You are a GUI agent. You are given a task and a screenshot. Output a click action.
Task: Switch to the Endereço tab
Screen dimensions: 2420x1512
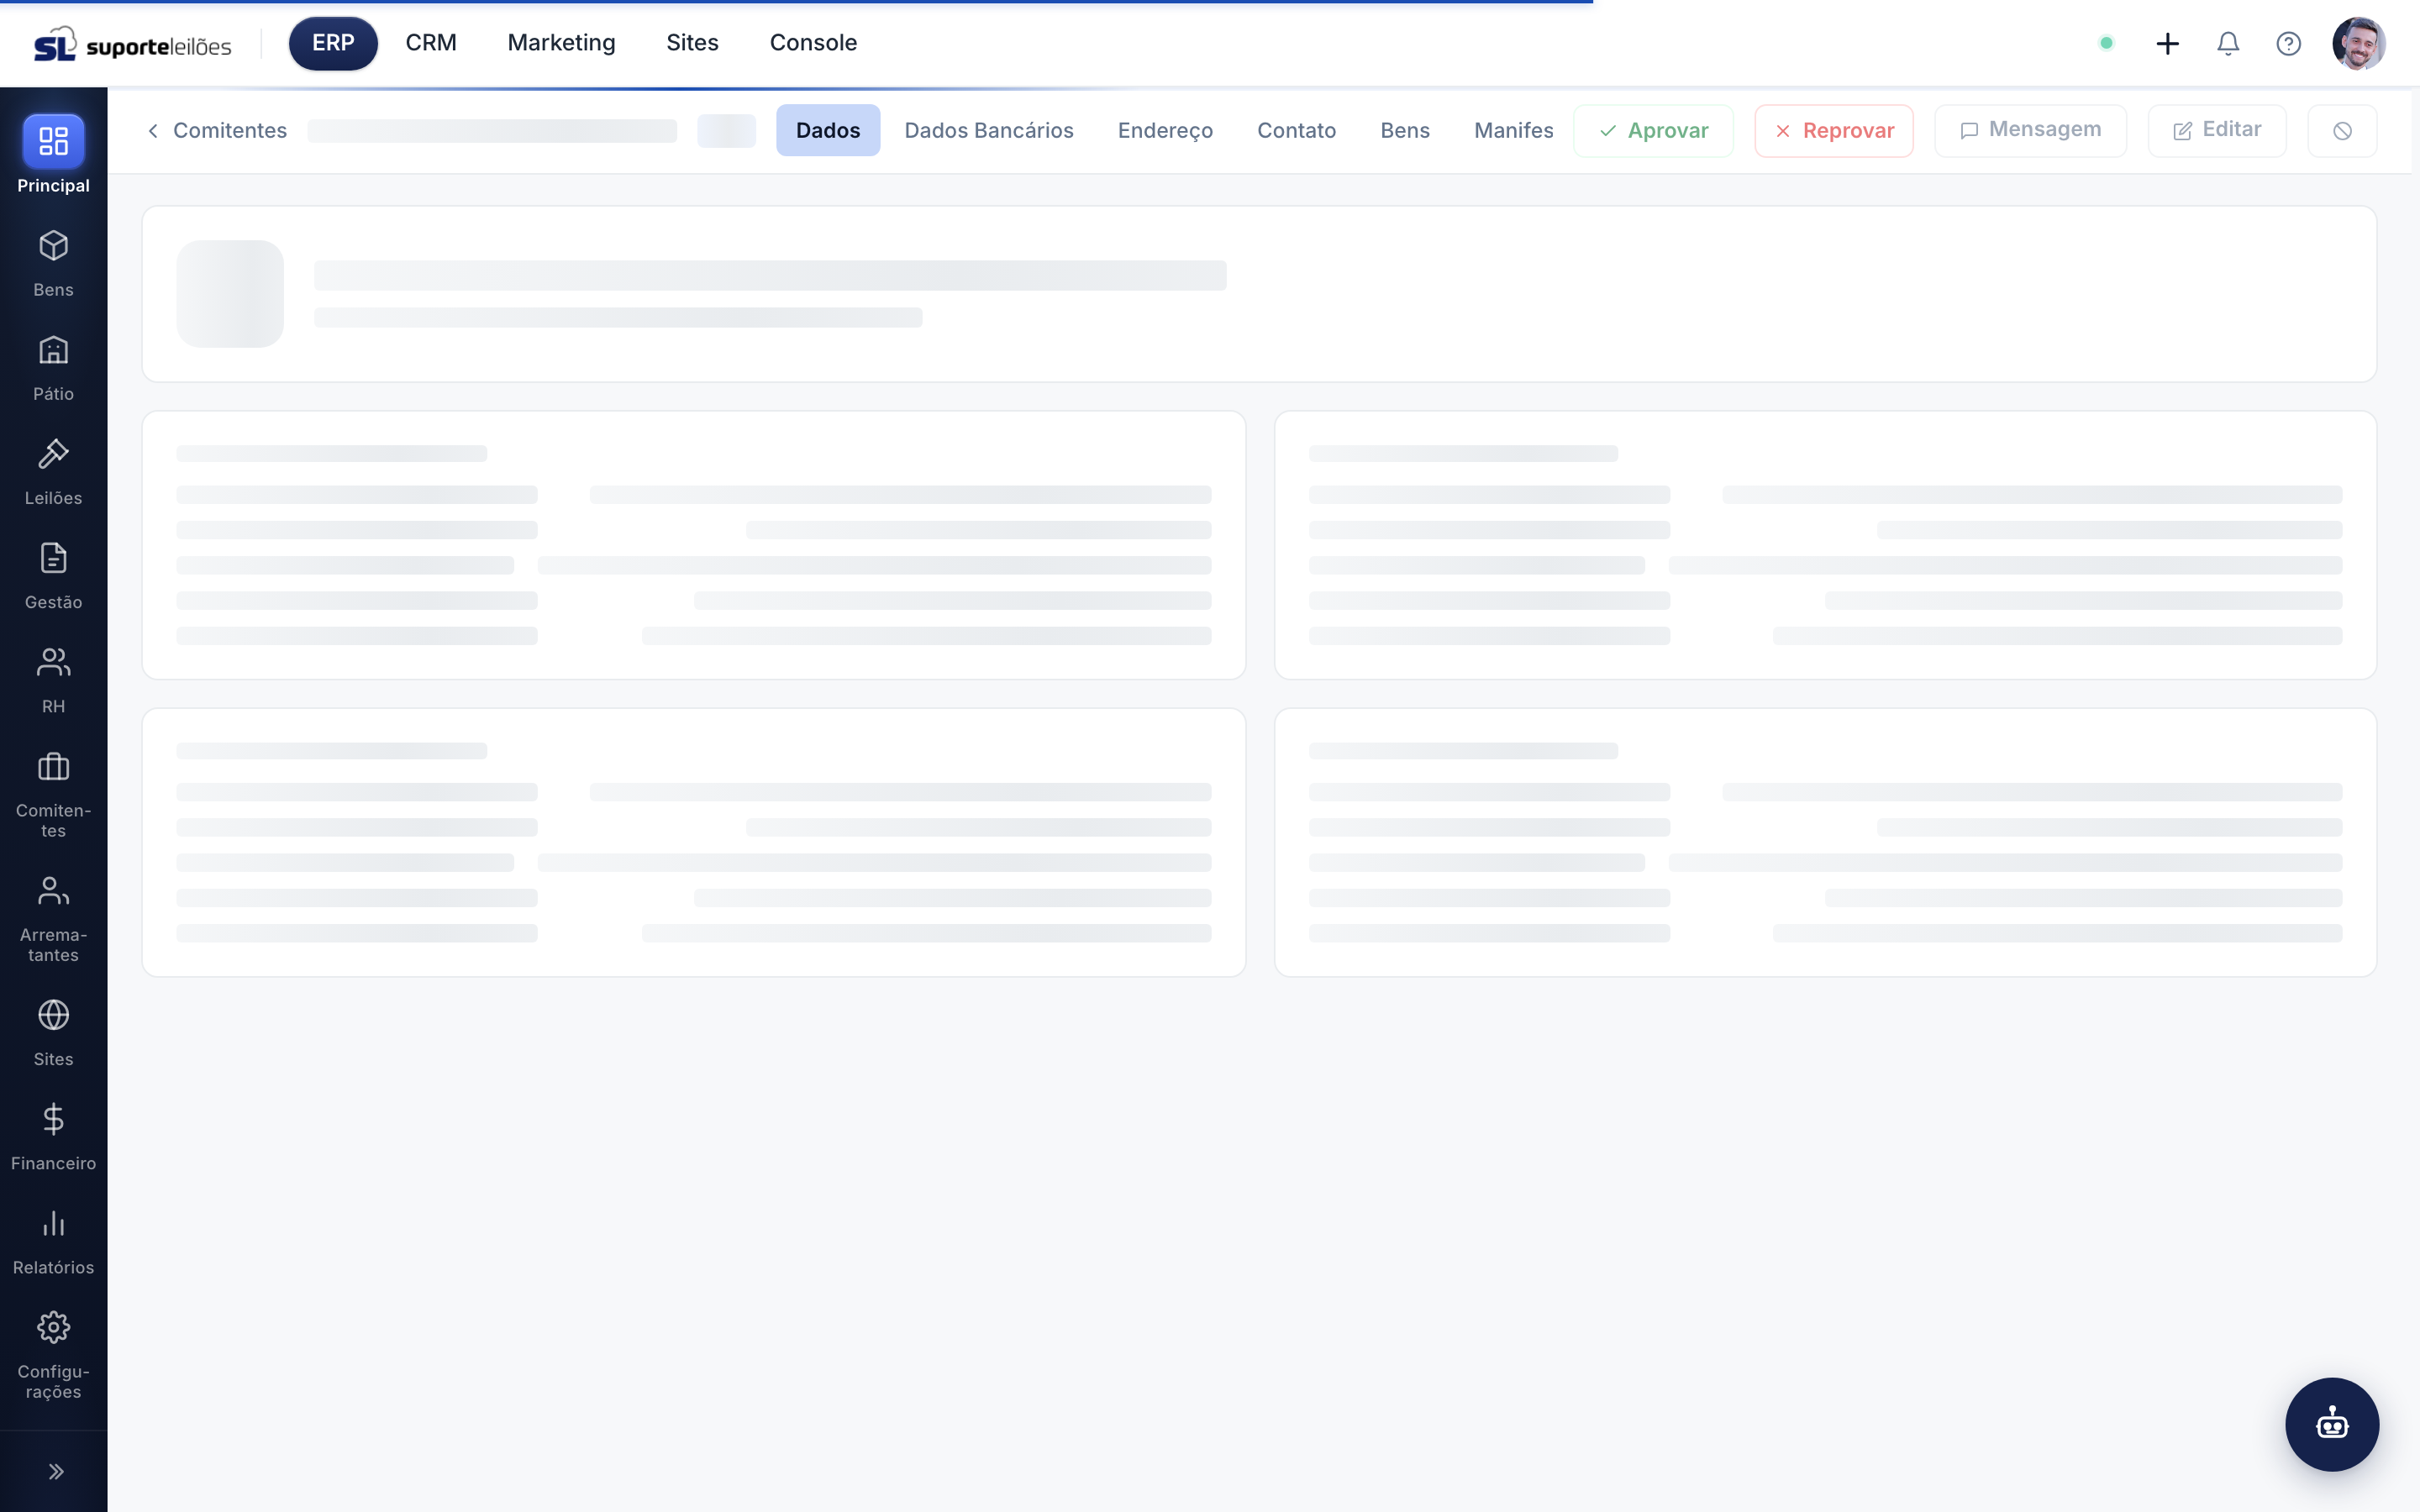(x=1165, y=131)
